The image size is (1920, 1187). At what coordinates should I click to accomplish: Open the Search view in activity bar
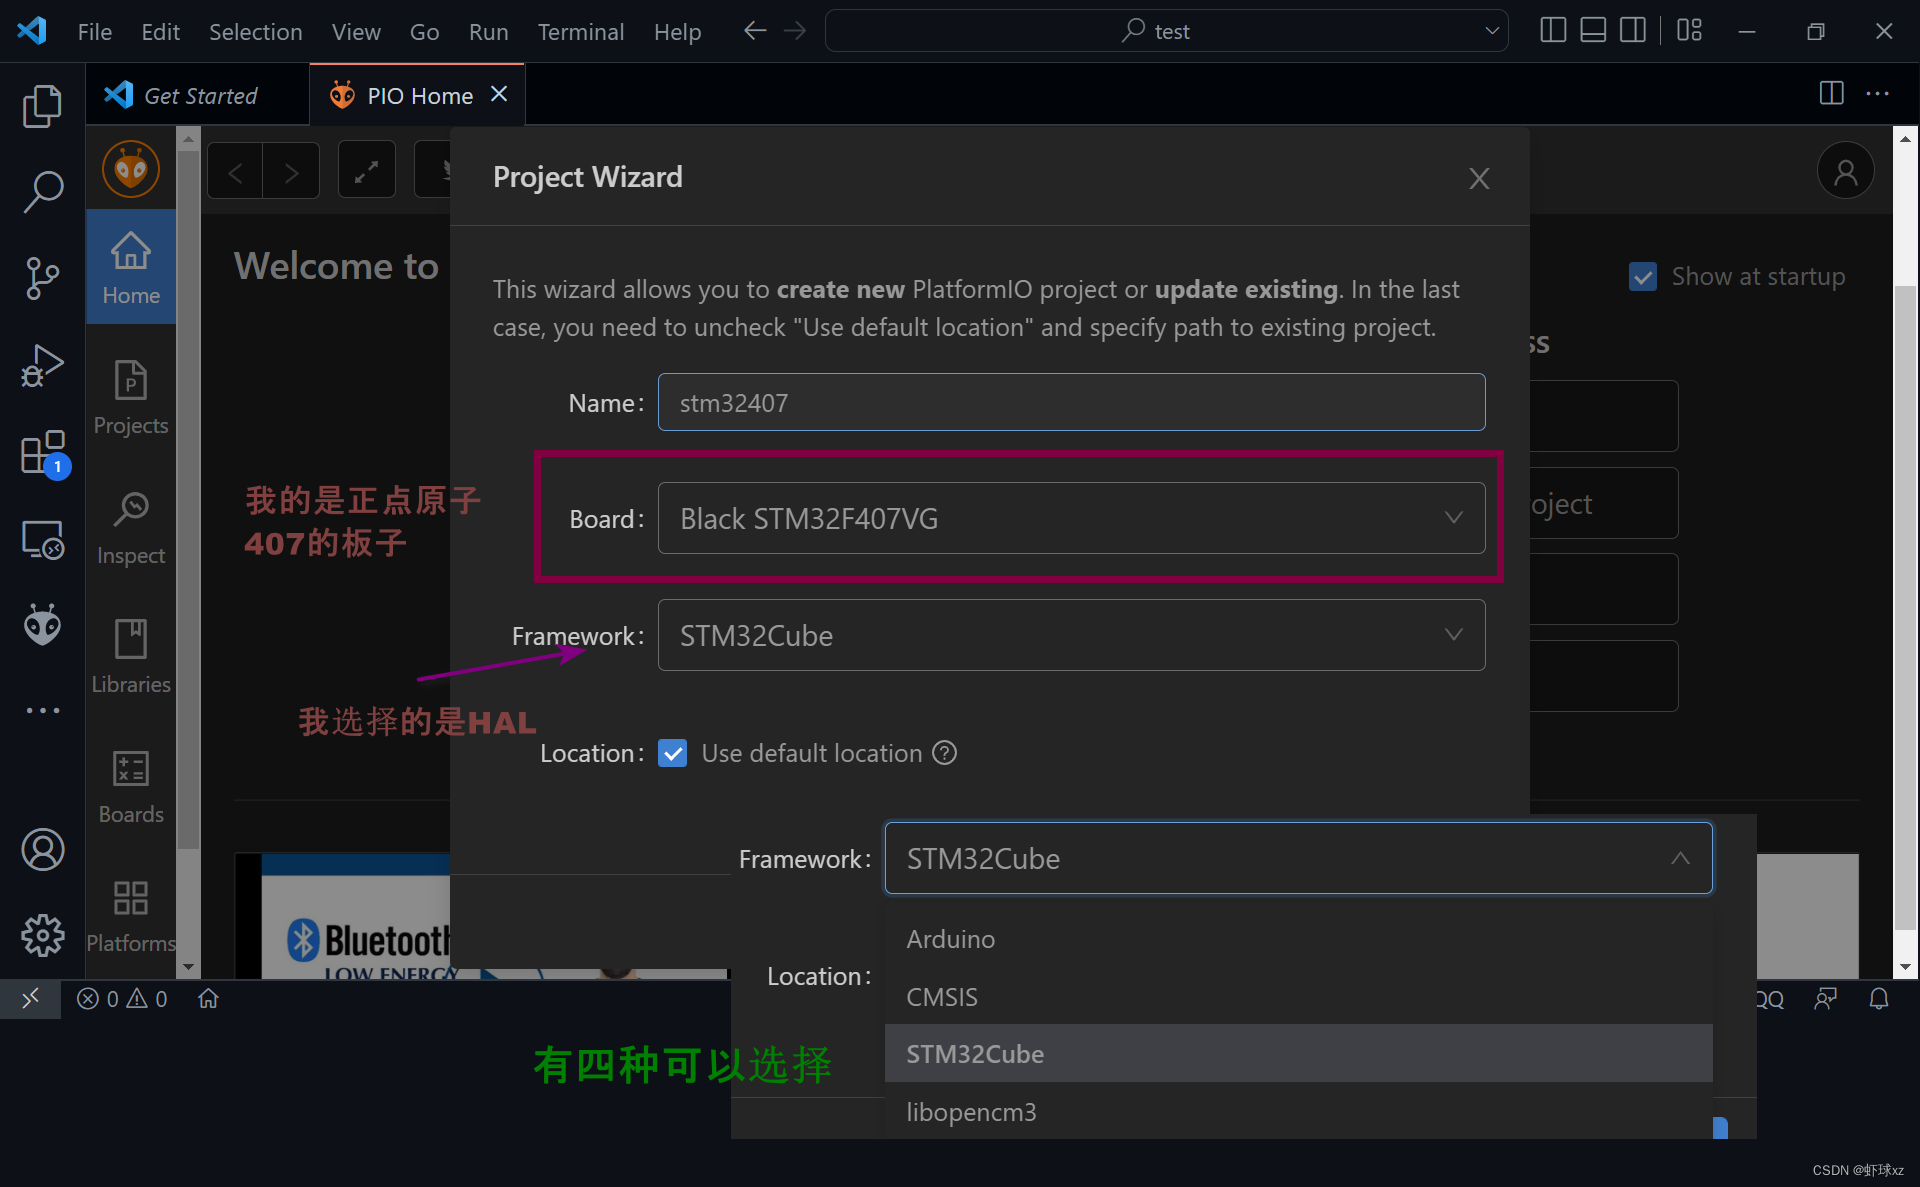coord(42,191)
